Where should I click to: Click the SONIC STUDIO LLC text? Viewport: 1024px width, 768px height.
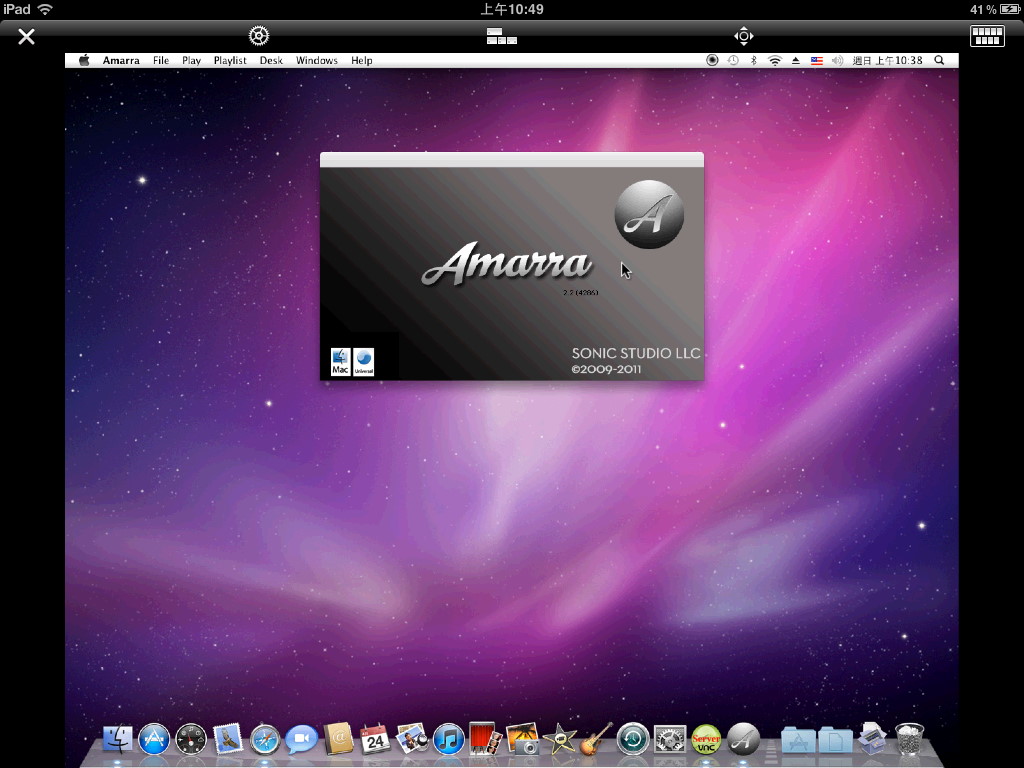[636, 353]
